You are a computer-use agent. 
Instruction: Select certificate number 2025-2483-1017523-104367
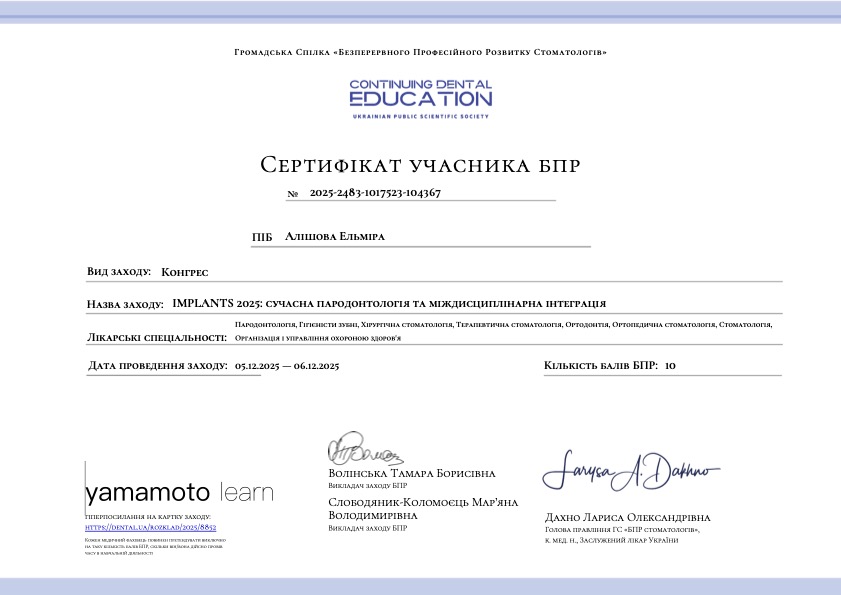pos(375,193)
